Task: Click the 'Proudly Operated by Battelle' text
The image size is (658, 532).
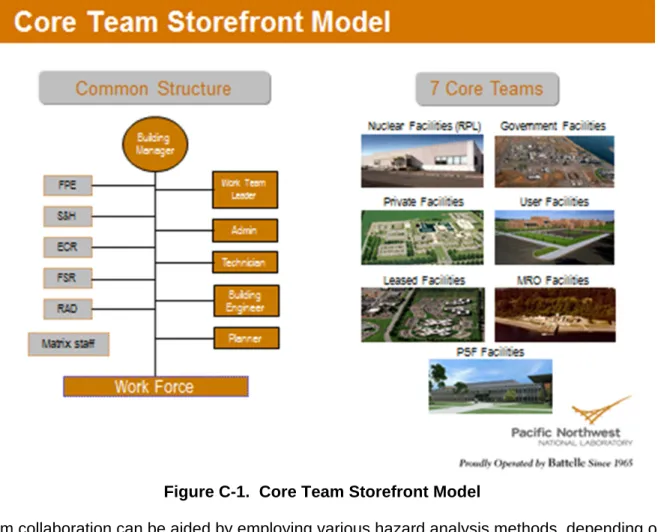Action: pos(546,463)
